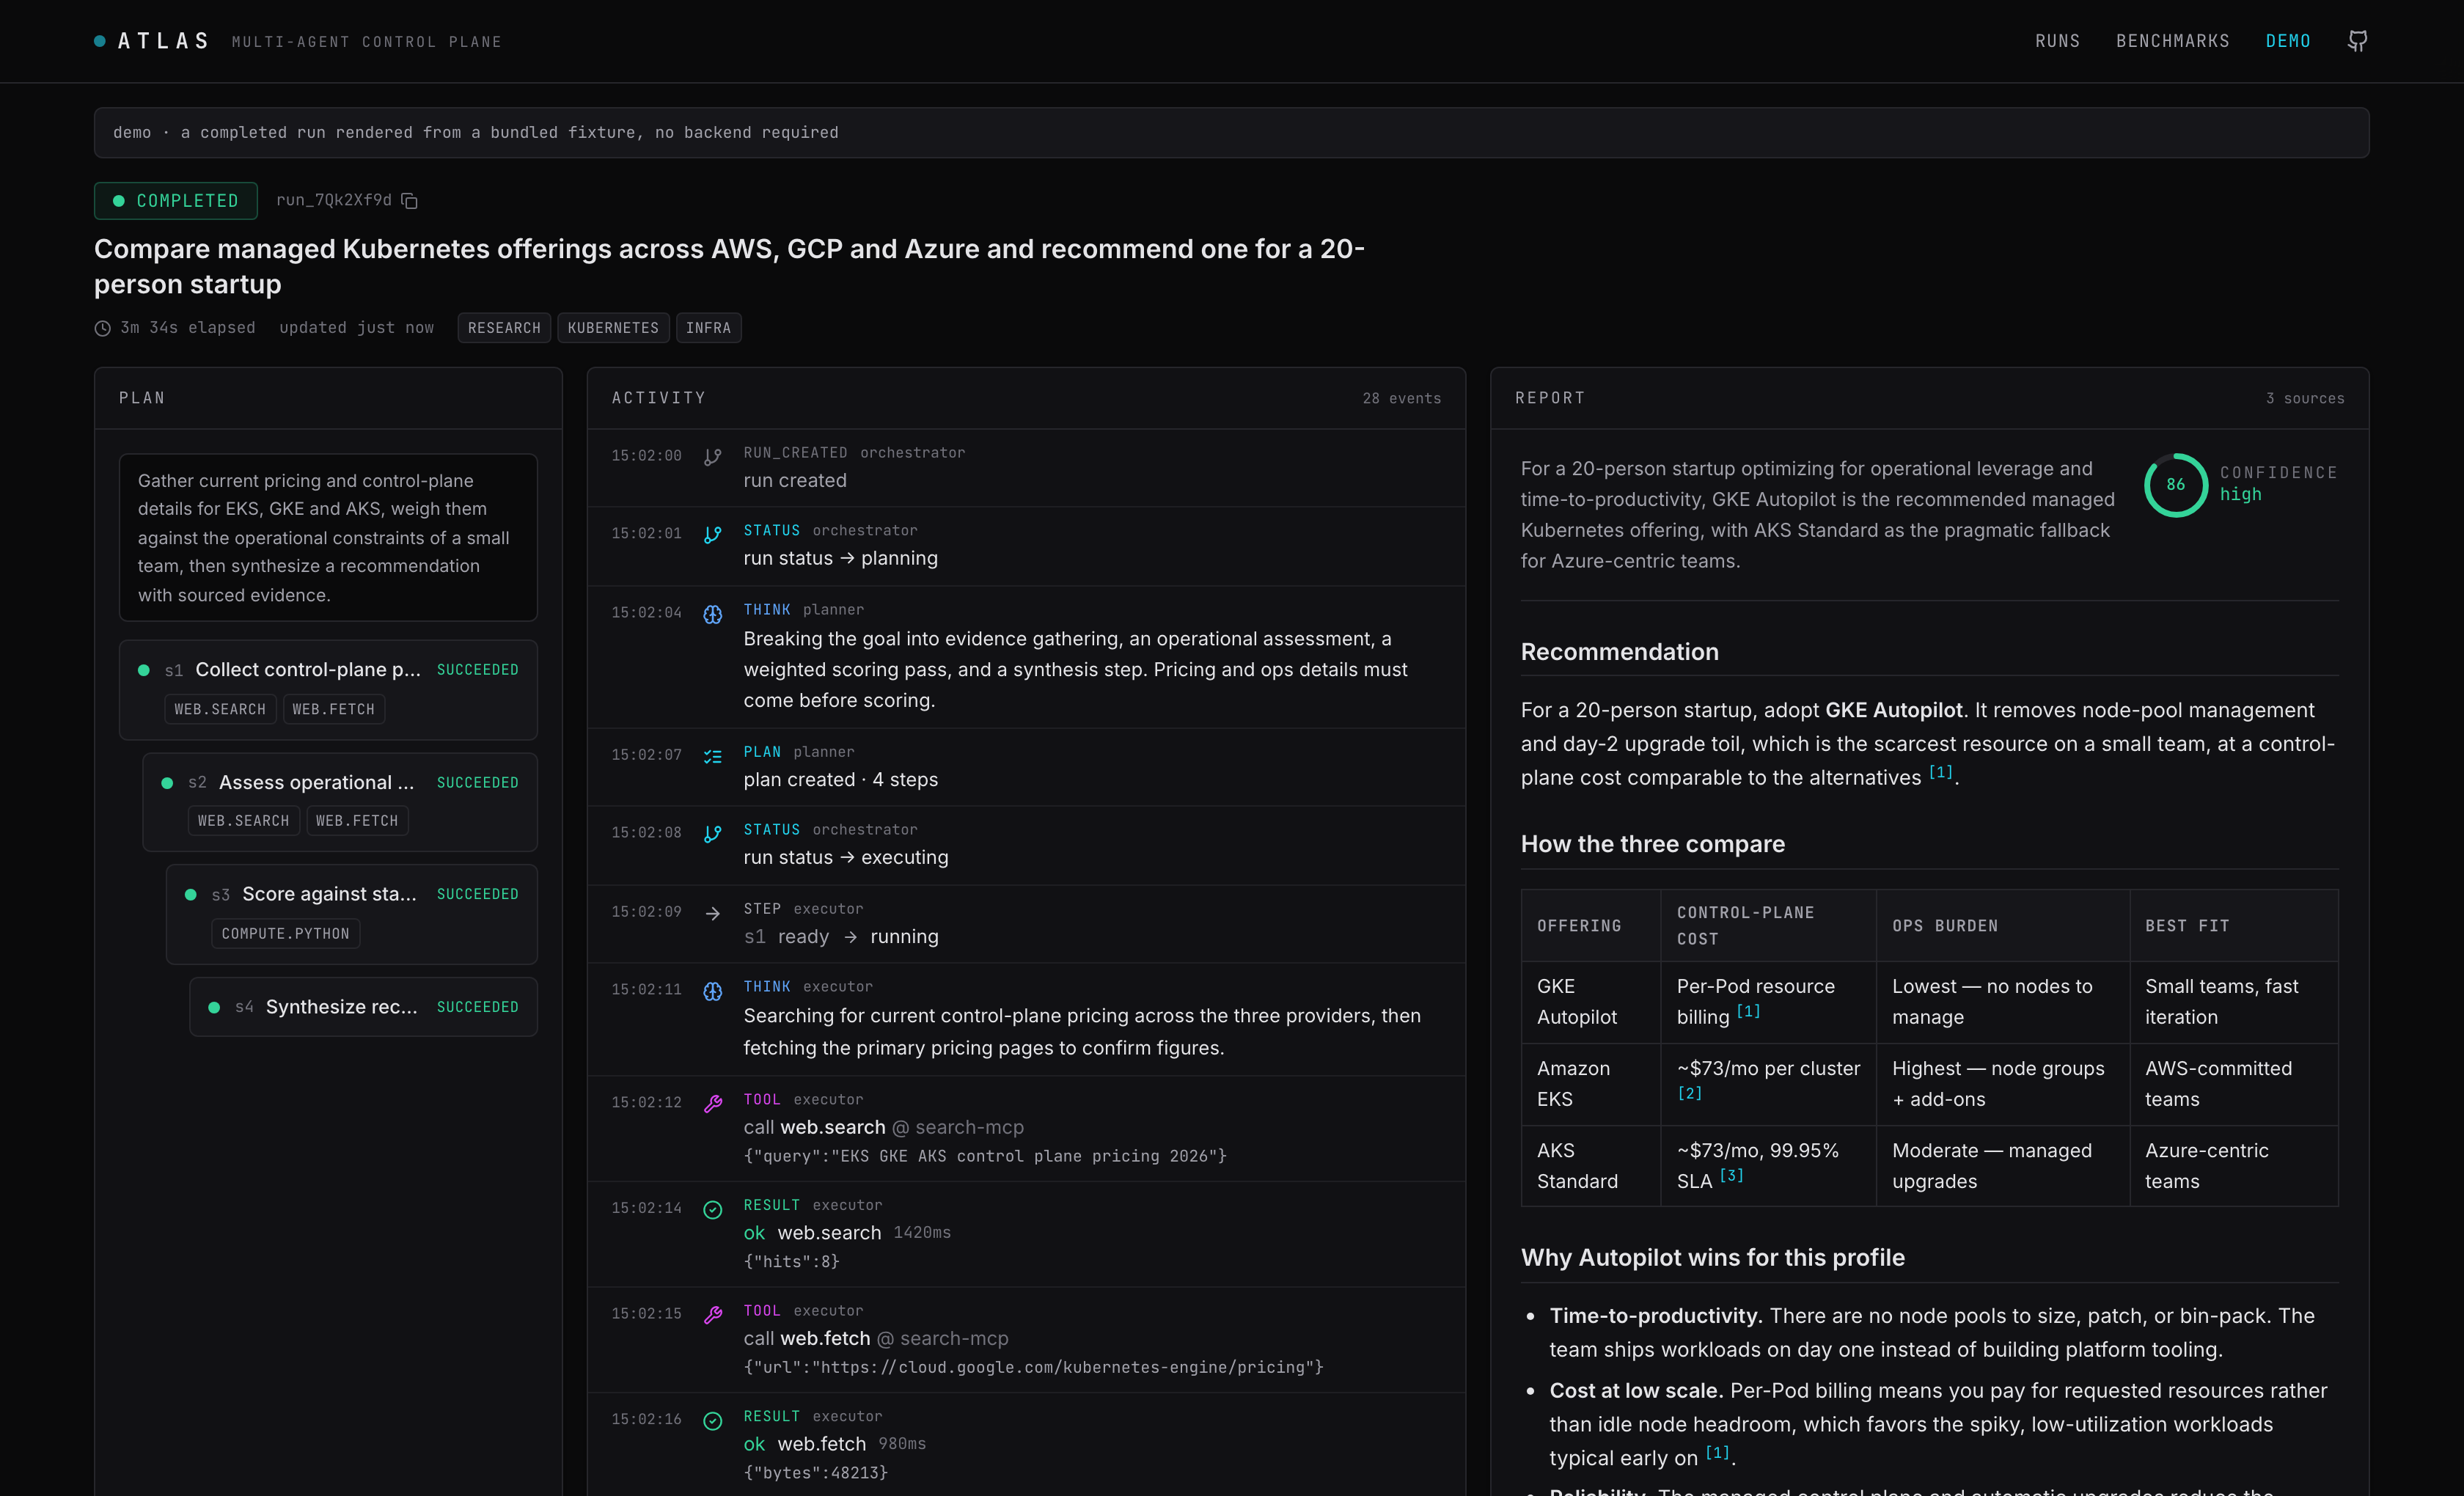The width and height of the screenshot is (2464, 1496).
Task: Click the 'Why Autopilot wins for this profile' heading
Action: click(x=1712, y=1258)
